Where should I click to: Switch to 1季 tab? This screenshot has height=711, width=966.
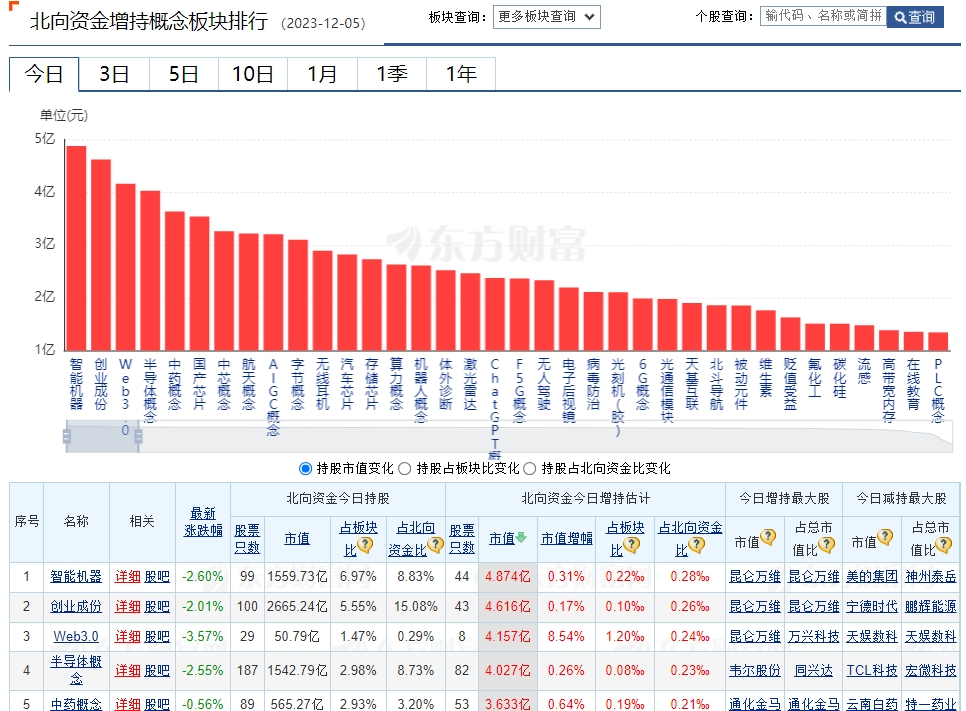(391, 74)
